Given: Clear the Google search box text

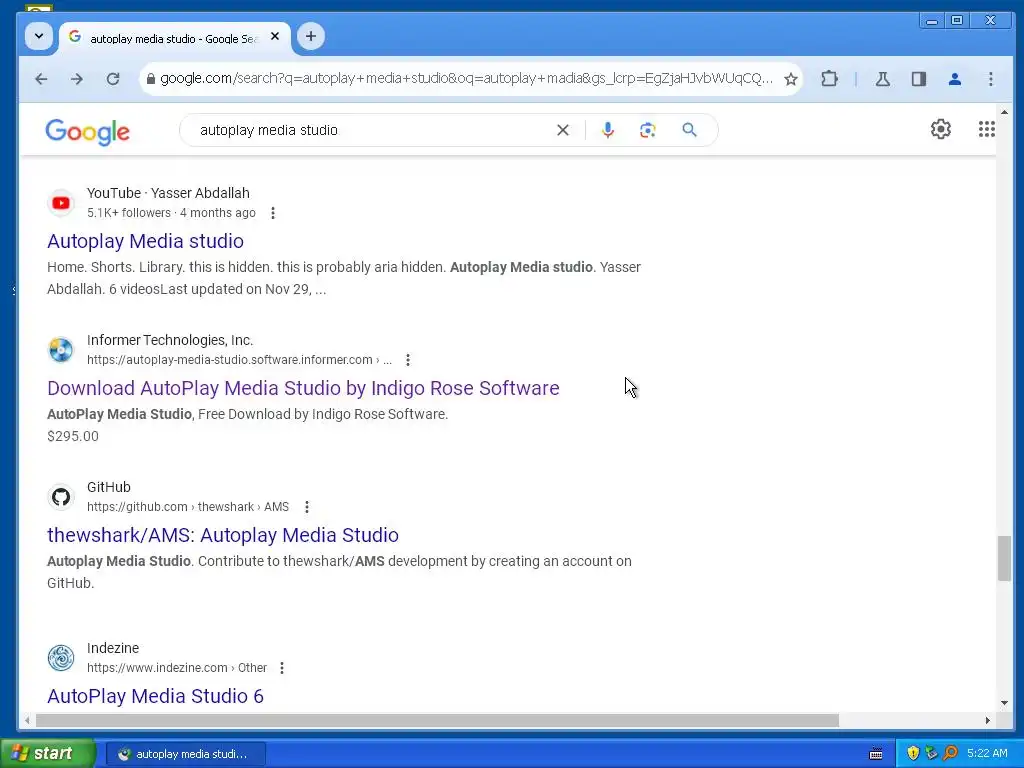Looking at the screenshot, I should [562, 130].
